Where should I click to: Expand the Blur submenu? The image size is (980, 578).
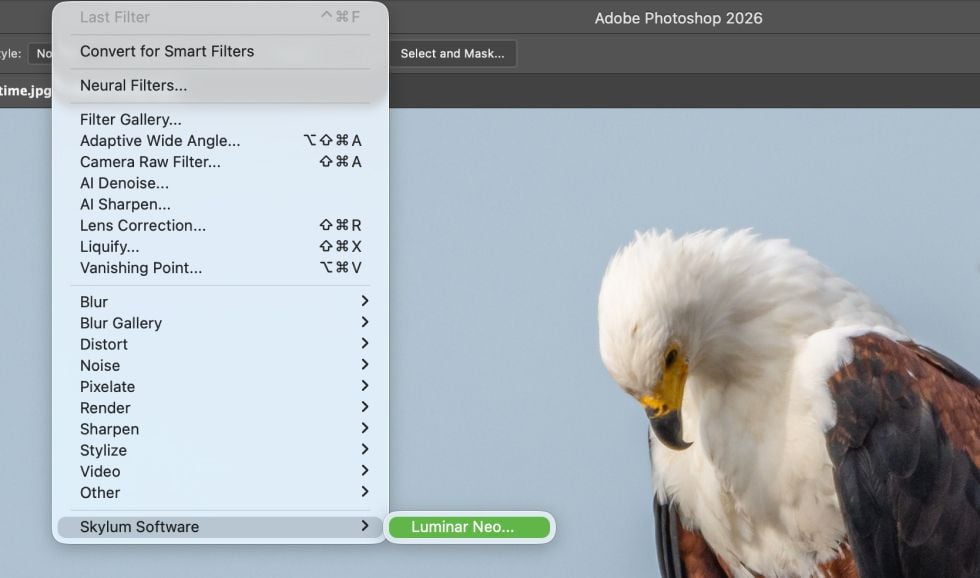tap(220, 302)
